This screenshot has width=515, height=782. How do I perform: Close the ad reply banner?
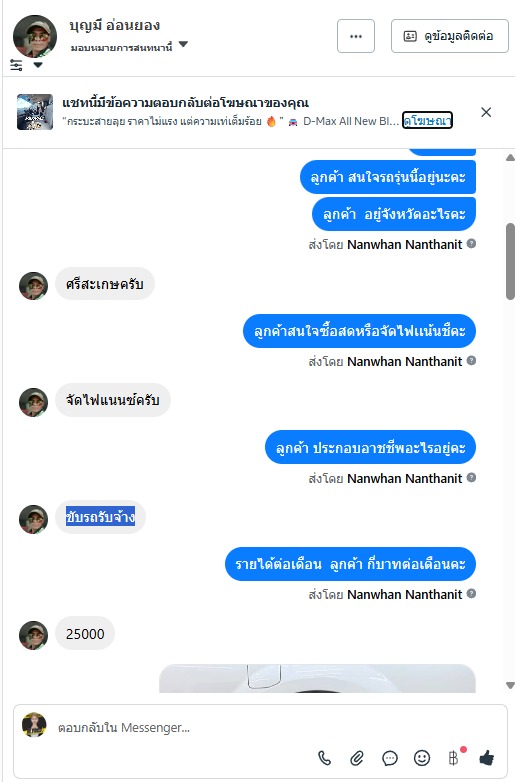tap(486, 112)
